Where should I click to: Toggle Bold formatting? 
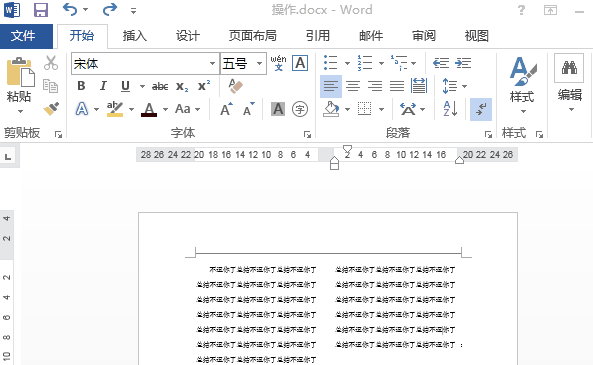click(81, 86)
